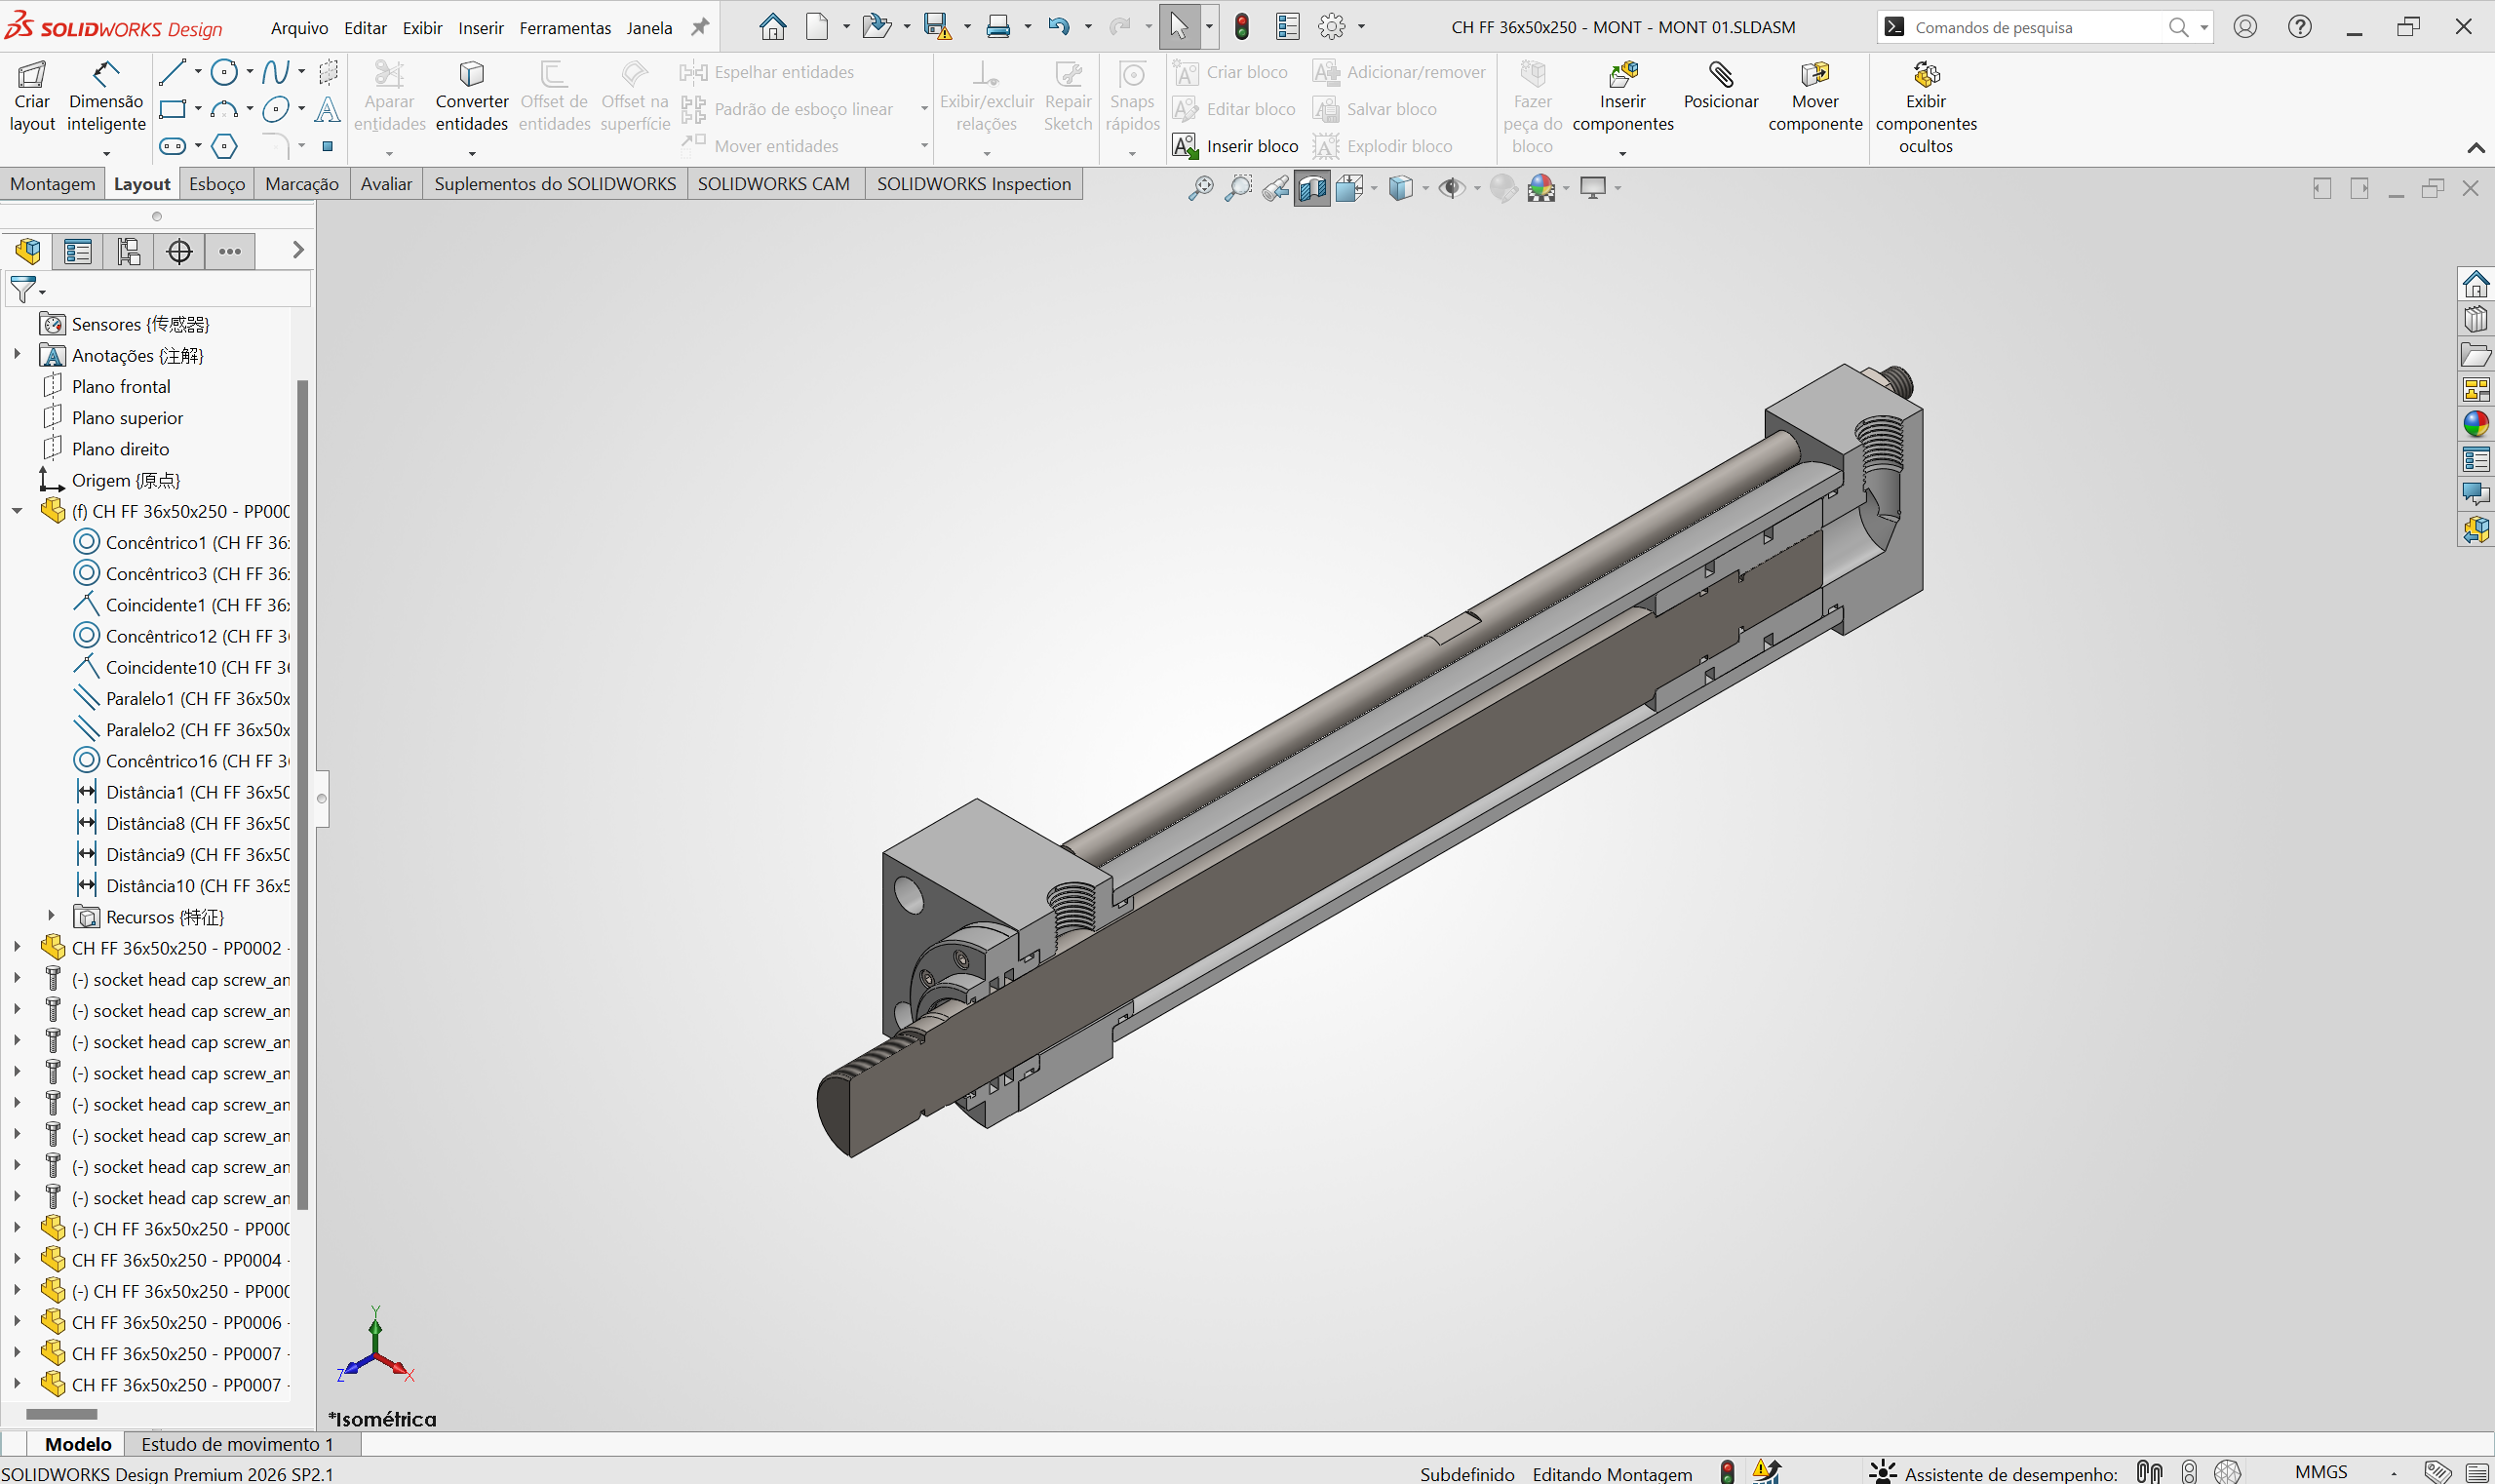Expand CH FF 36x50x250 - PP0002 component
2495x1484 pixels.
click(17, 947)
